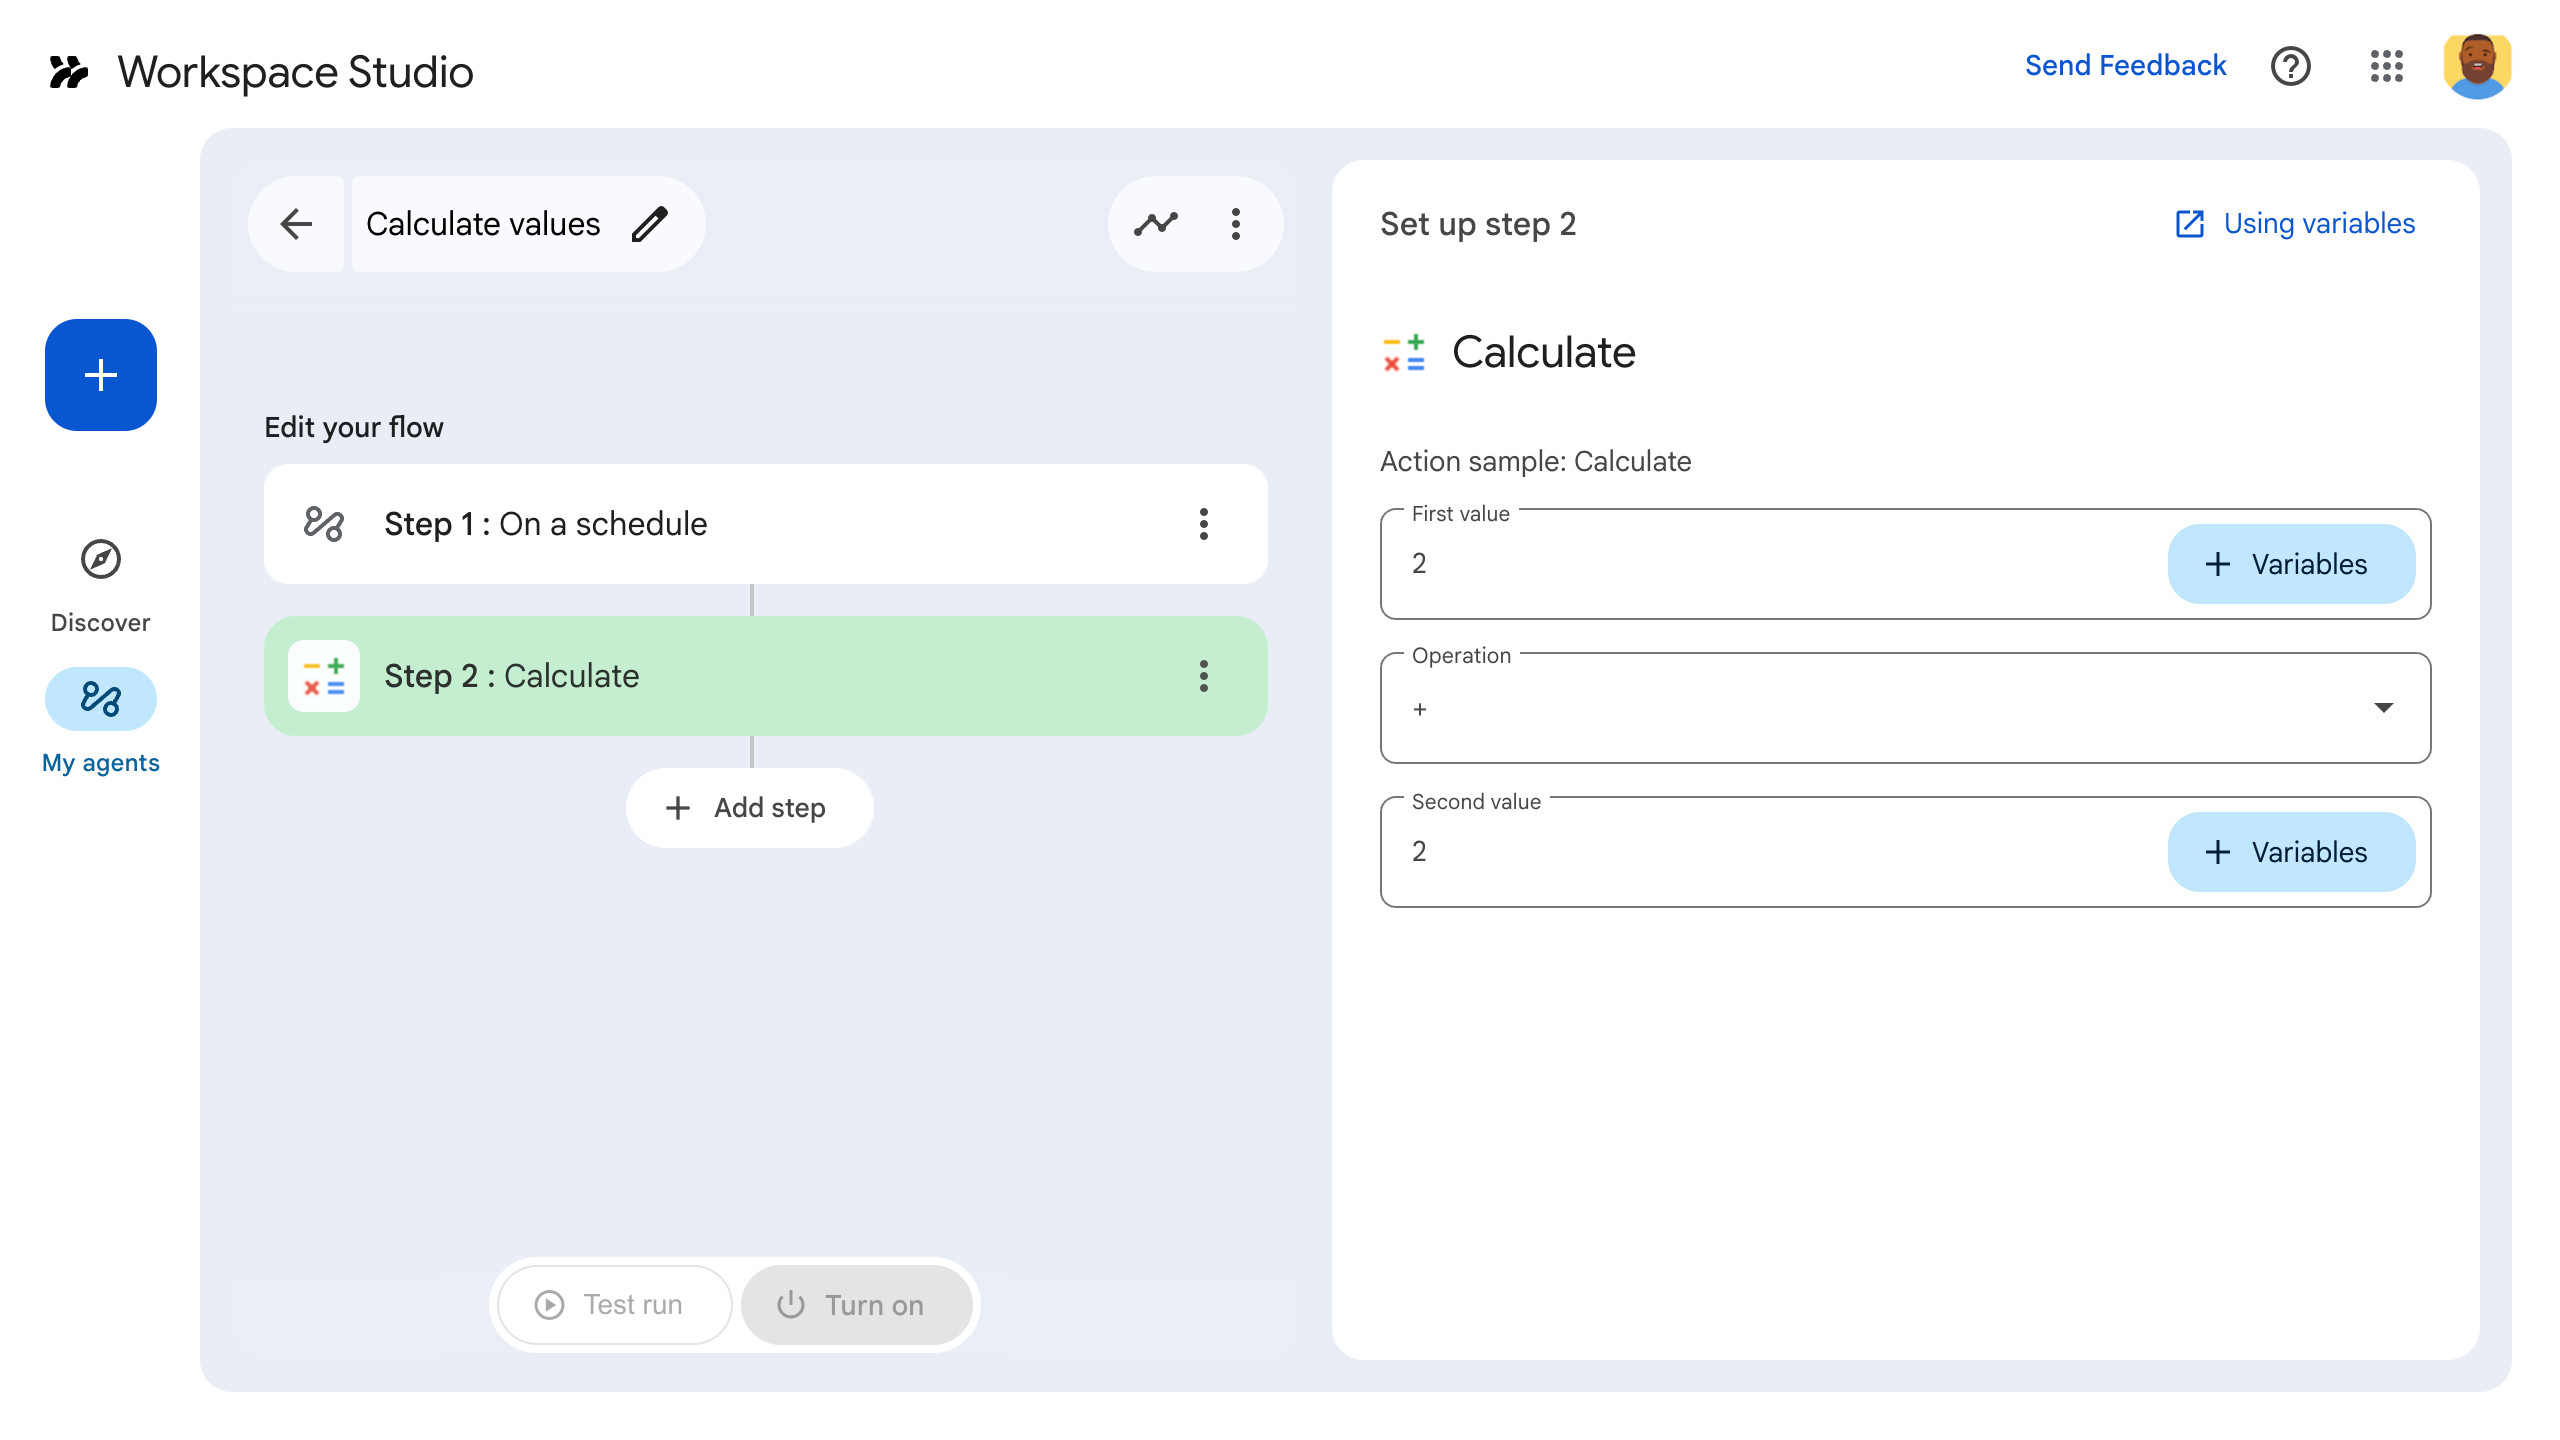Click Send Feedback
This screenshot has height=1440, width=2560.
[x=2126, y=65]
